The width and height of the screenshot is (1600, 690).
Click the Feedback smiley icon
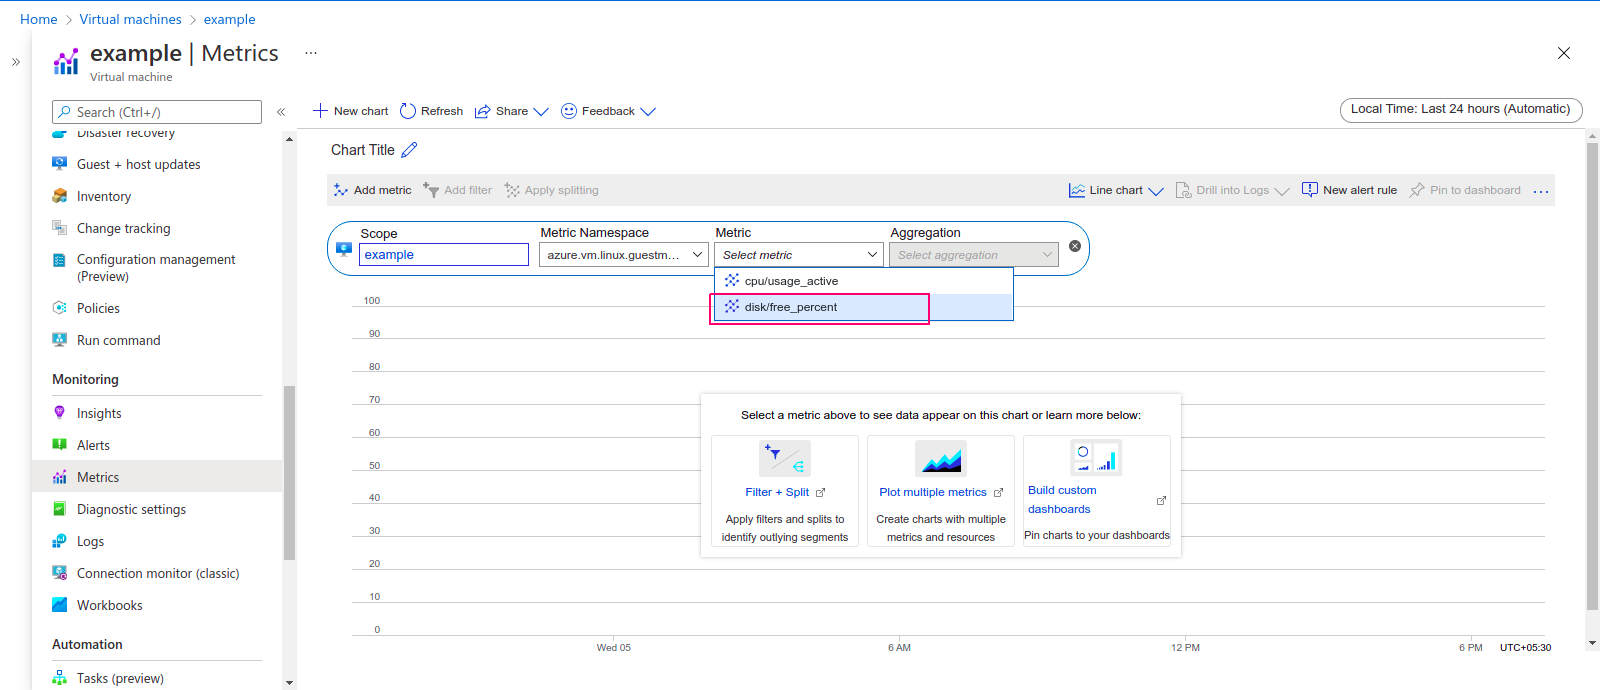click(569, 111)
